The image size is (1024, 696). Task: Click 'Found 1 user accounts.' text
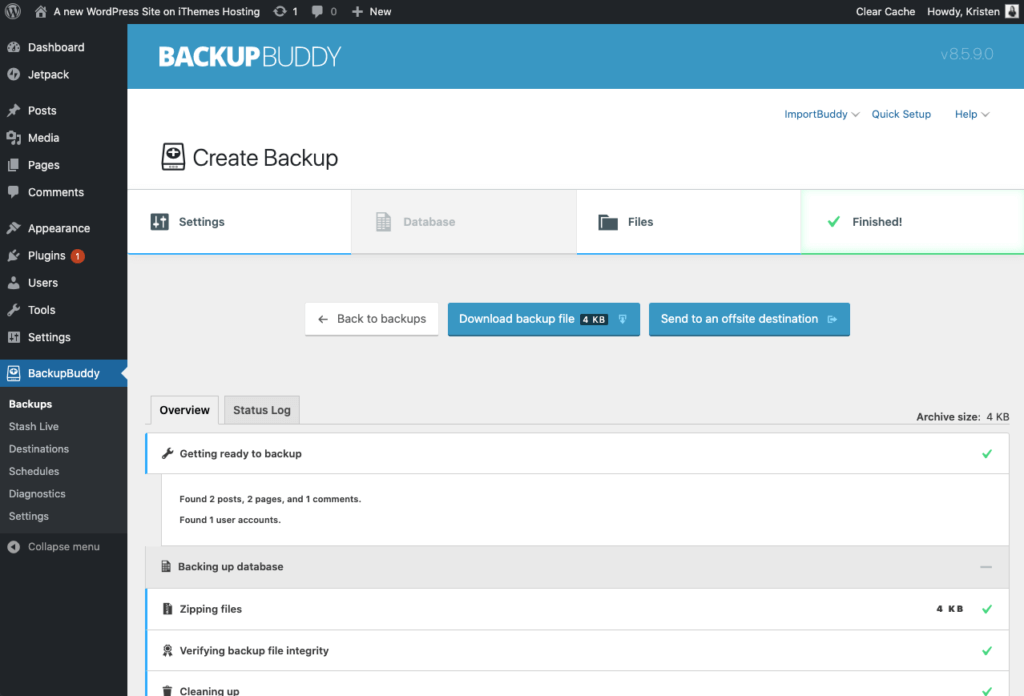click(x=230, y=520)
